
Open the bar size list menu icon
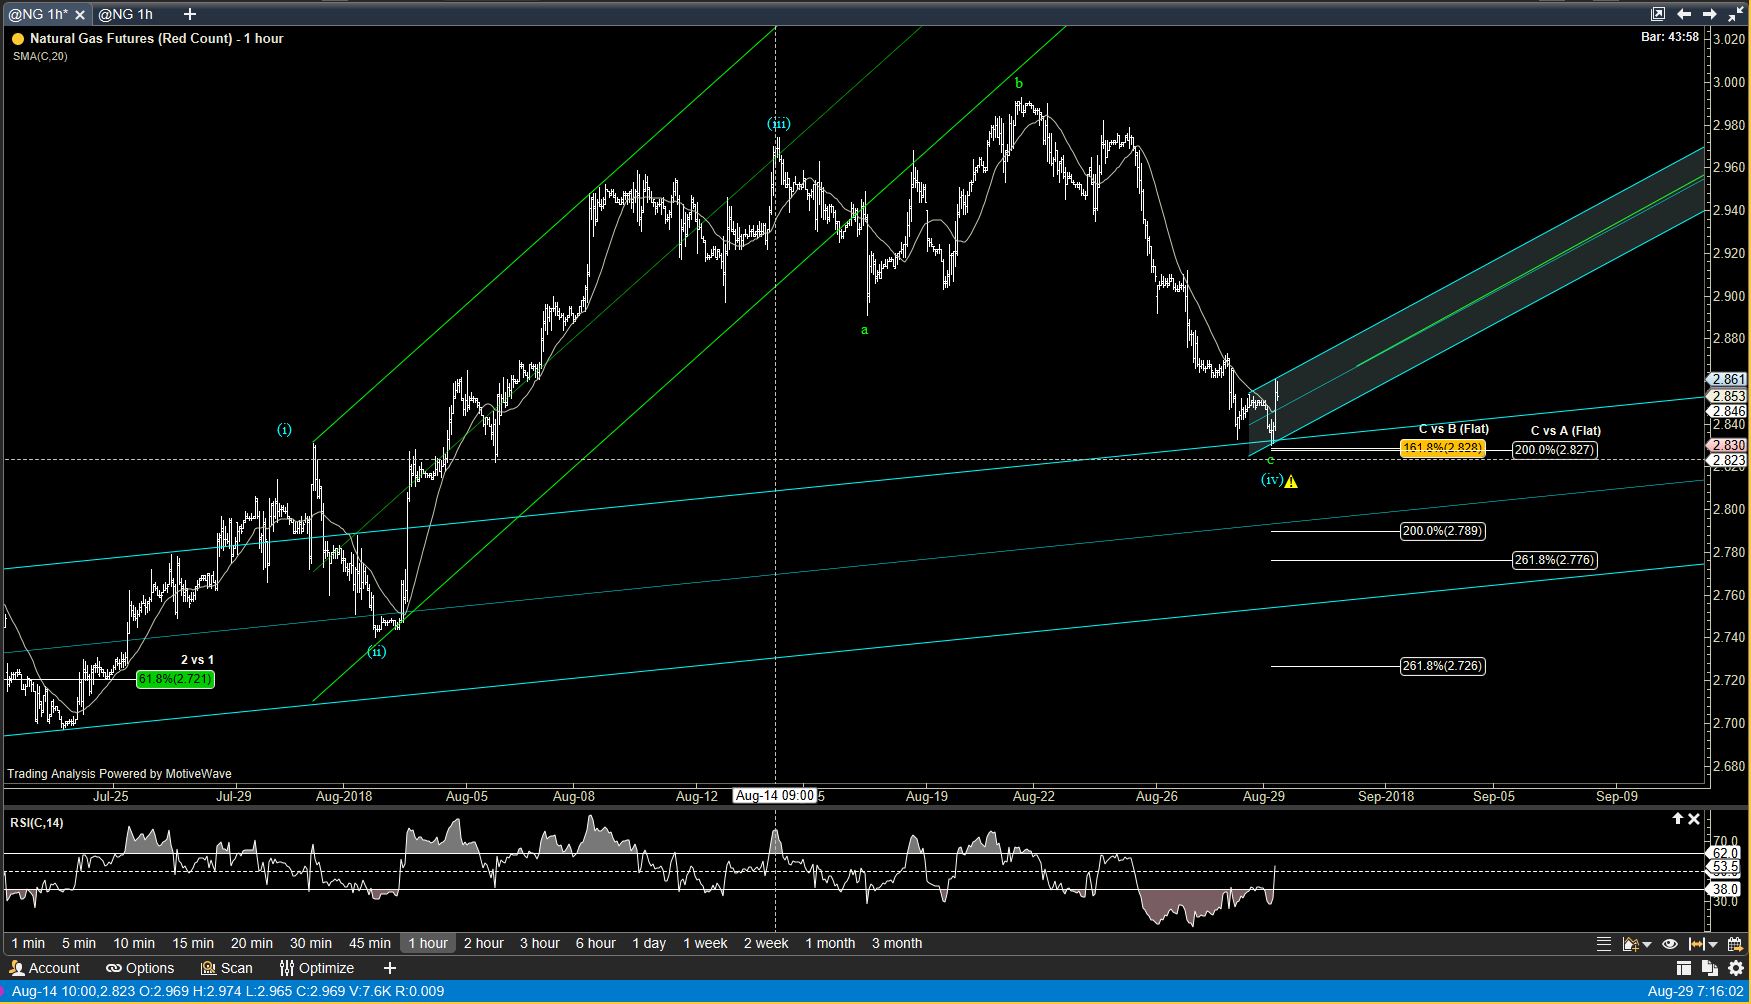pos(1604,943)
